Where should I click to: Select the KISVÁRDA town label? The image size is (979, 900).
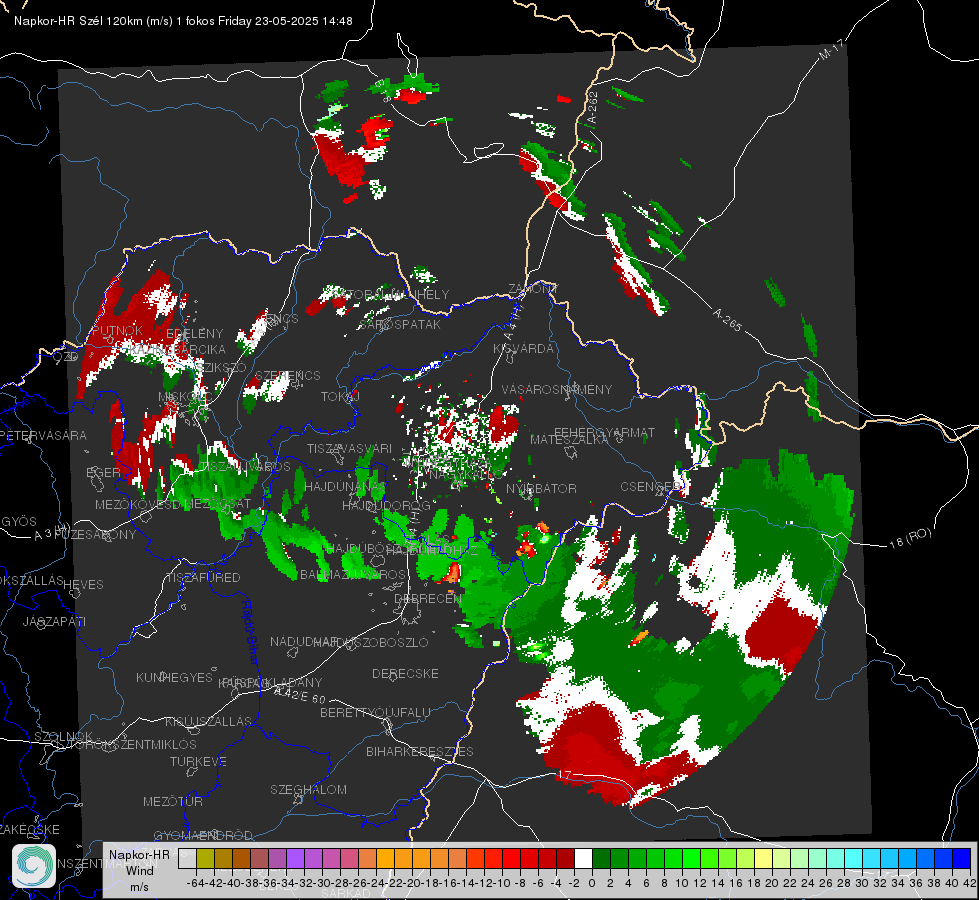(x=523, y=349)
